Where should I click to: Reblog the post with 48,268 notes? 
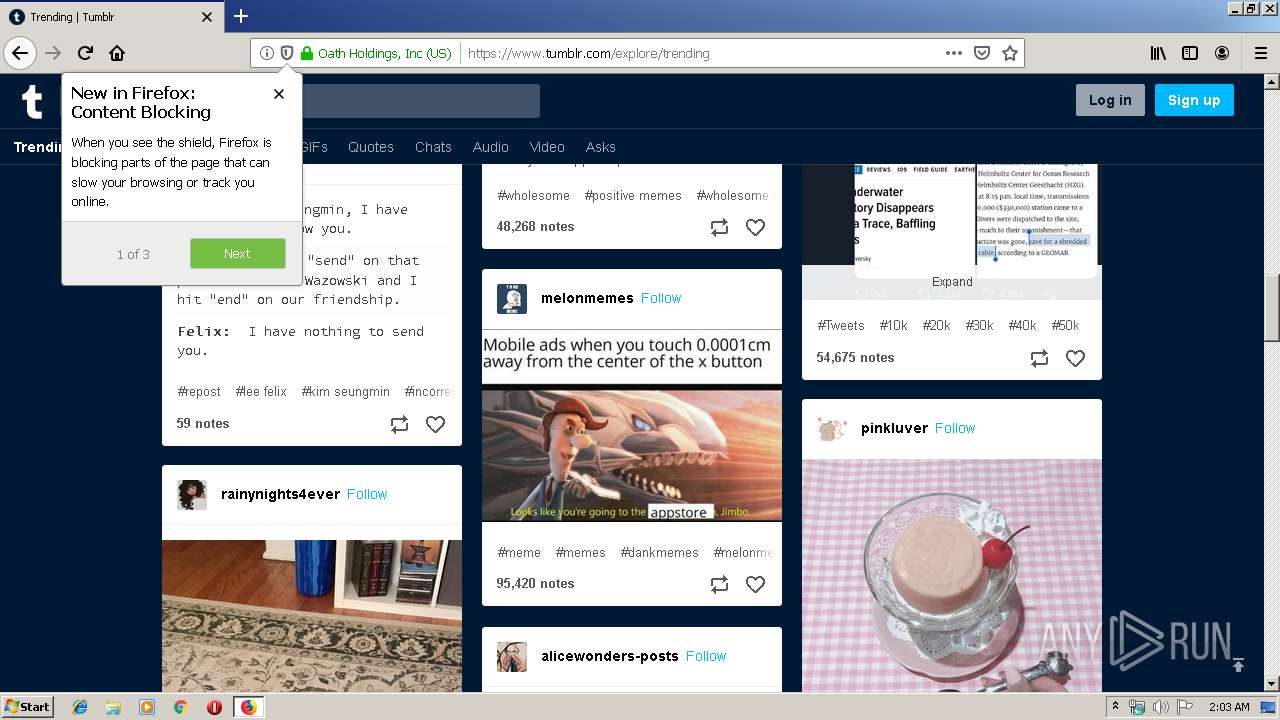[719, 227]
